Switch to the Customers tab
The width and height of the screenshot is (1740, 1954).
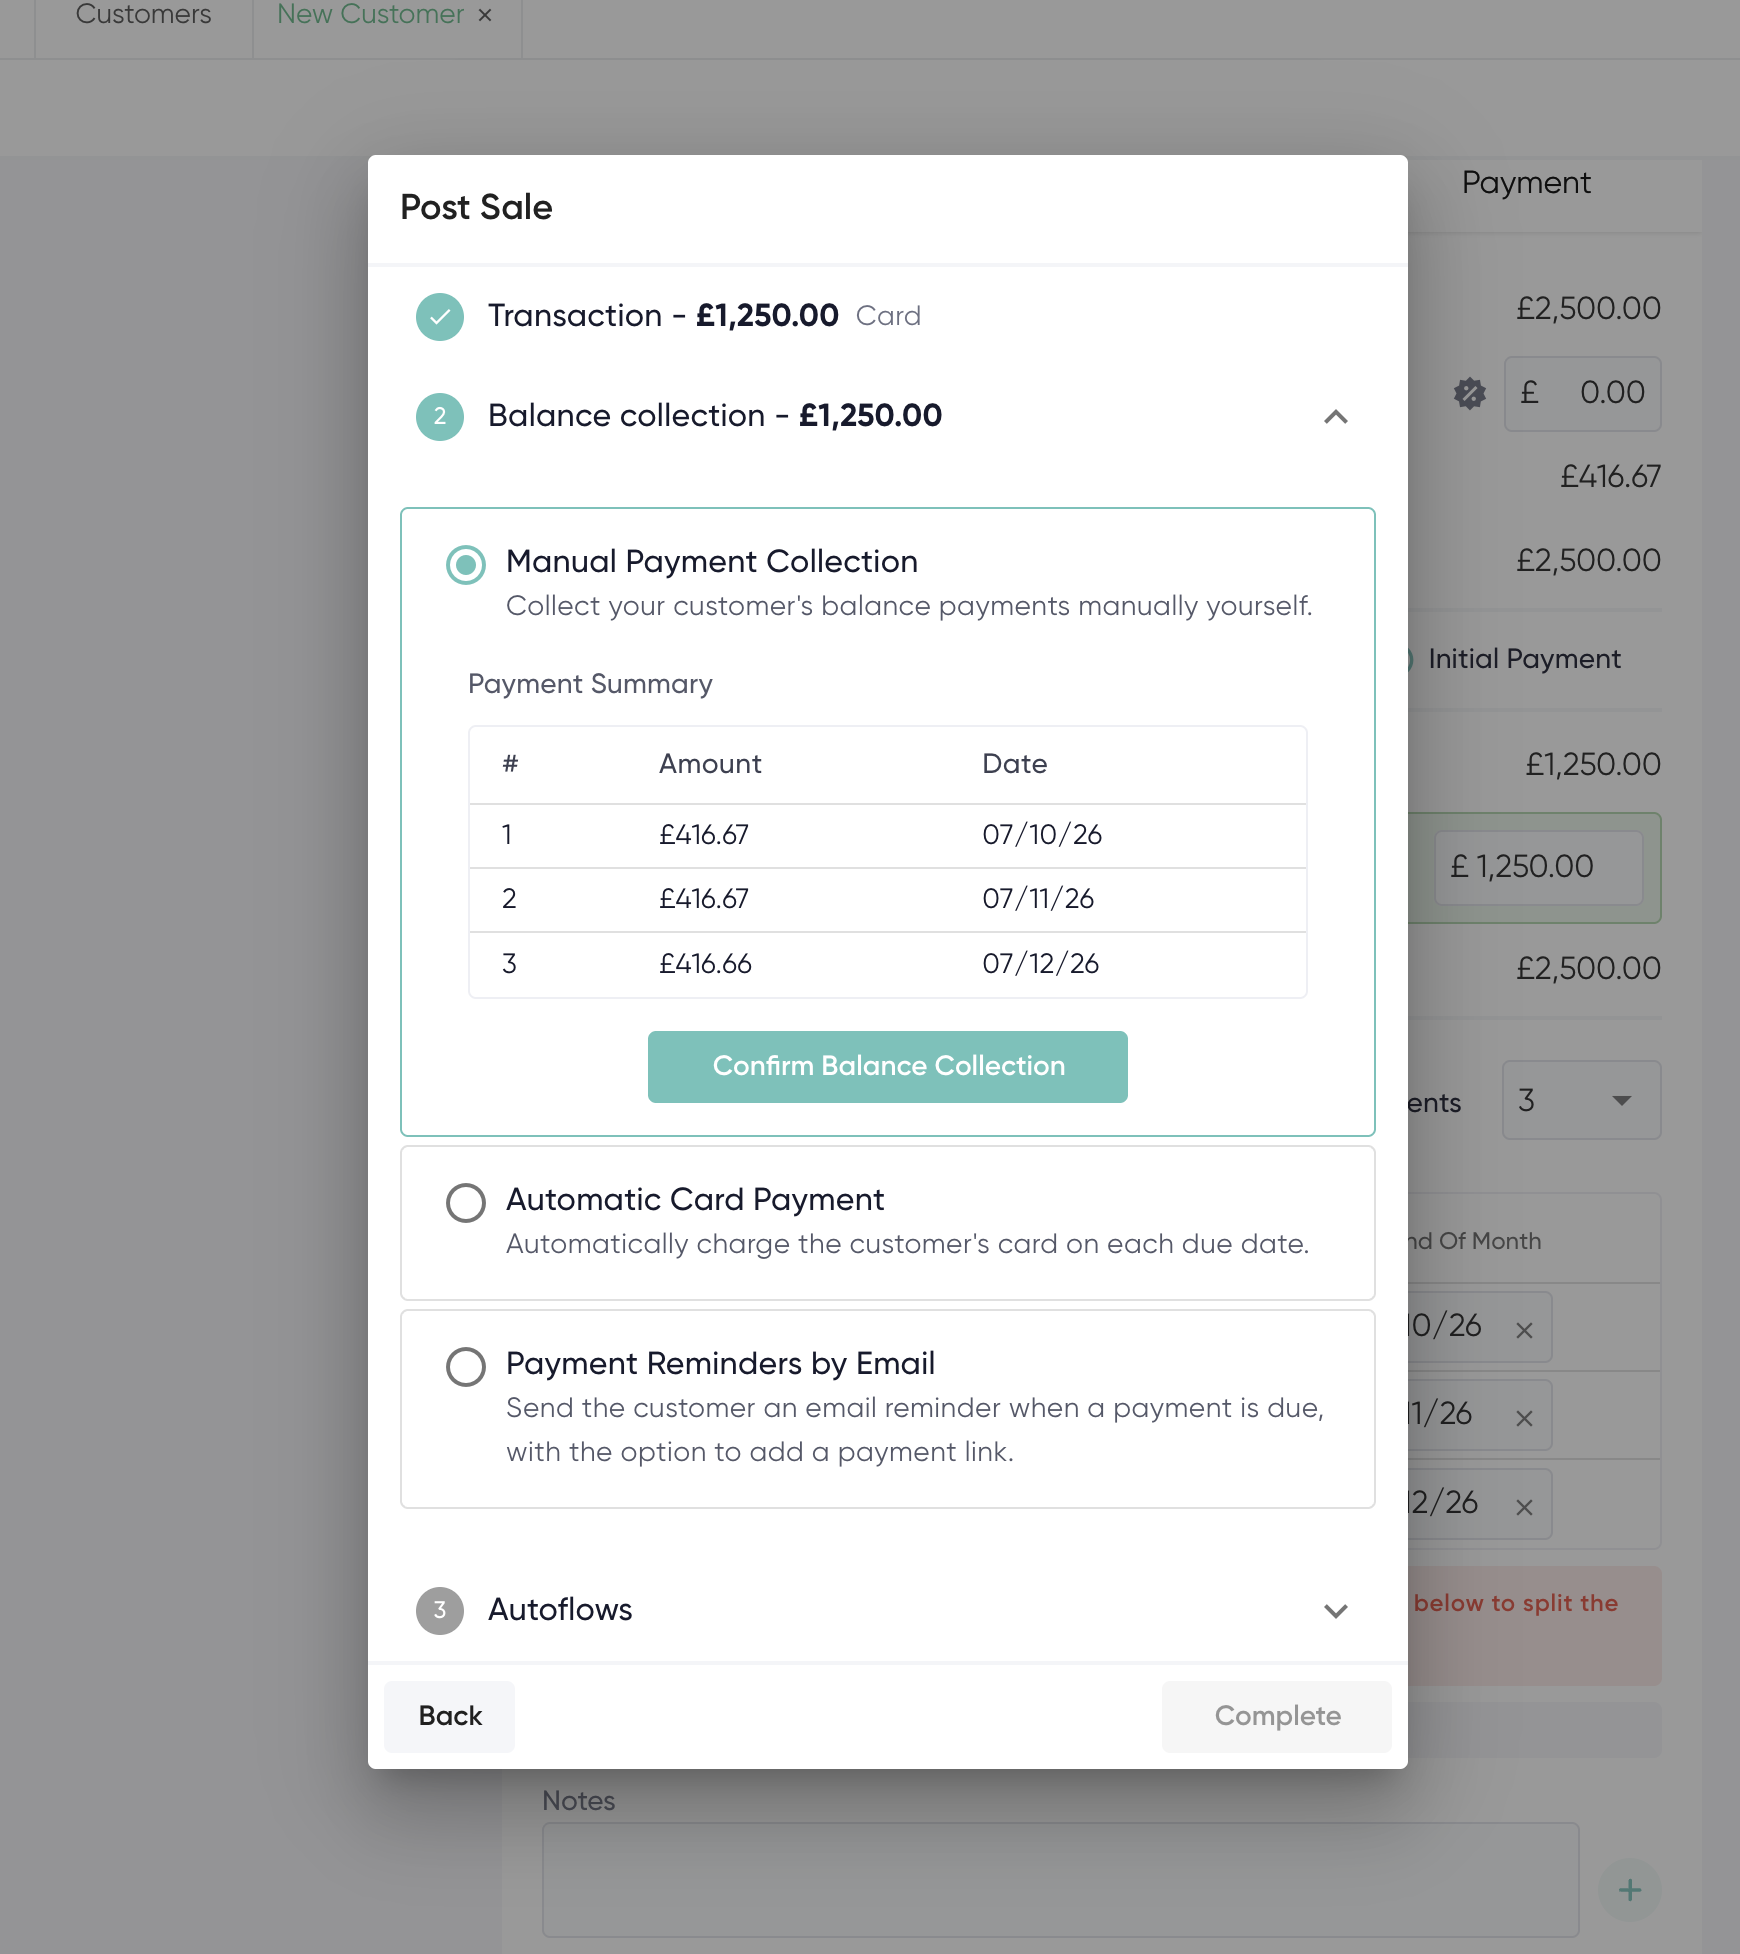pos(144,15)
